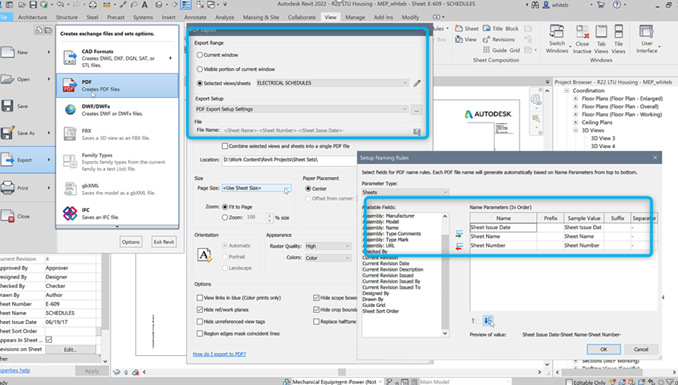The width and height of the screenshot is (678, 385).
Task: Open Parameter Type Sheets dropdown
Action: coord(405,192)
